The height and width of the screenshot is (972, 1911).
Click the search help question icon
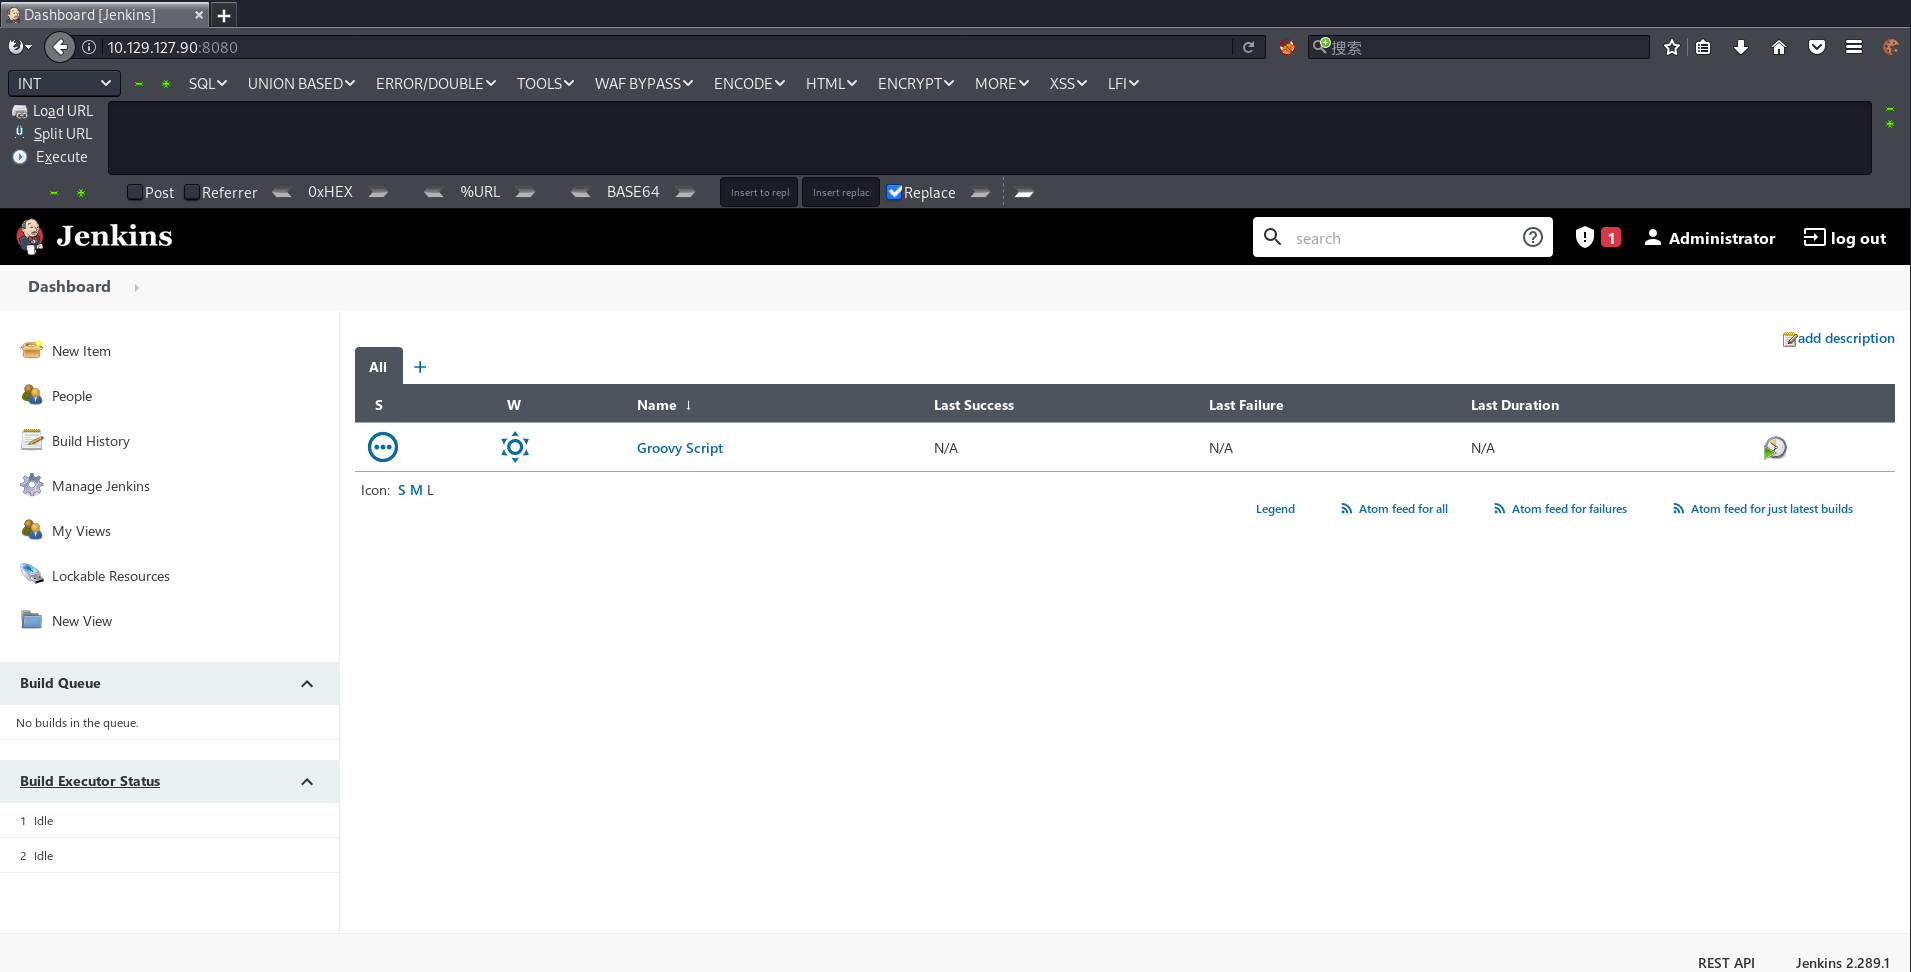click(x=1532, y=238)
